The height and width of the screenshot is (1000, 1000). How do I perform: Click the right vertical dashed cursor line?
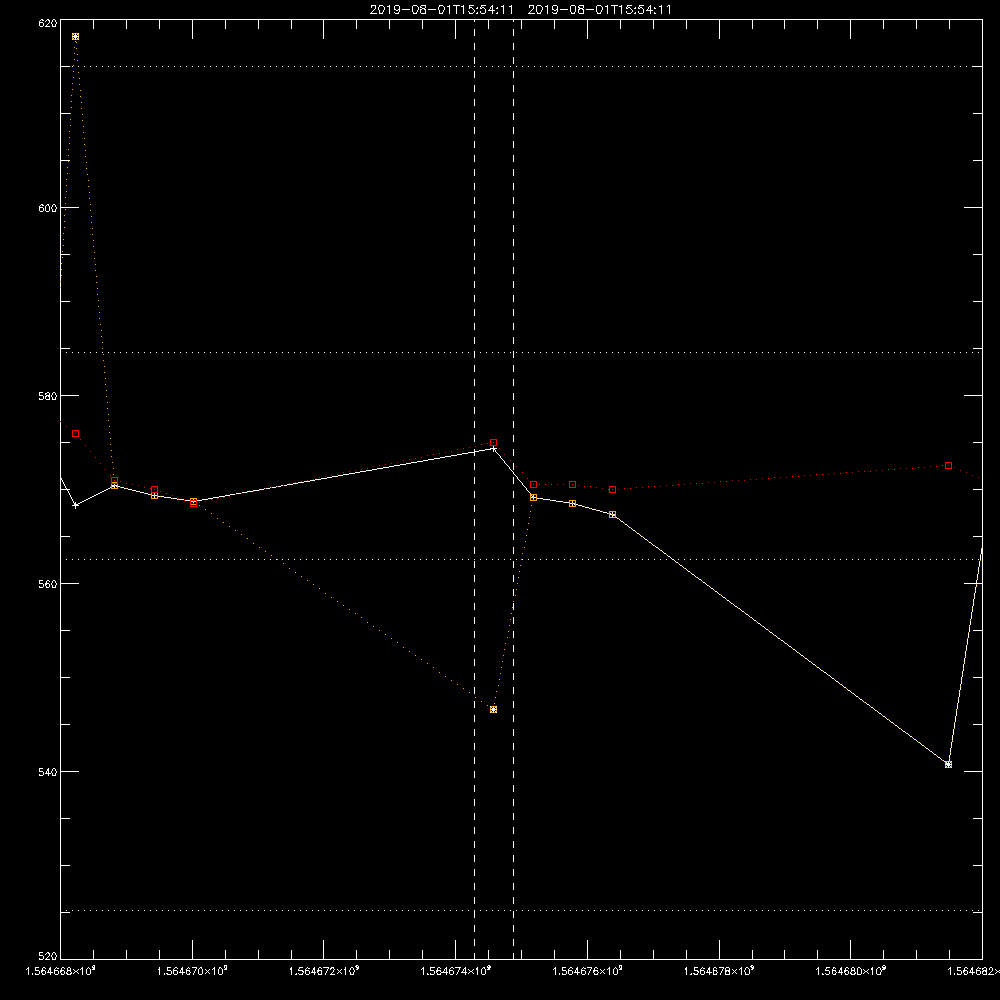pyautogui.click(x=513, y=488)
